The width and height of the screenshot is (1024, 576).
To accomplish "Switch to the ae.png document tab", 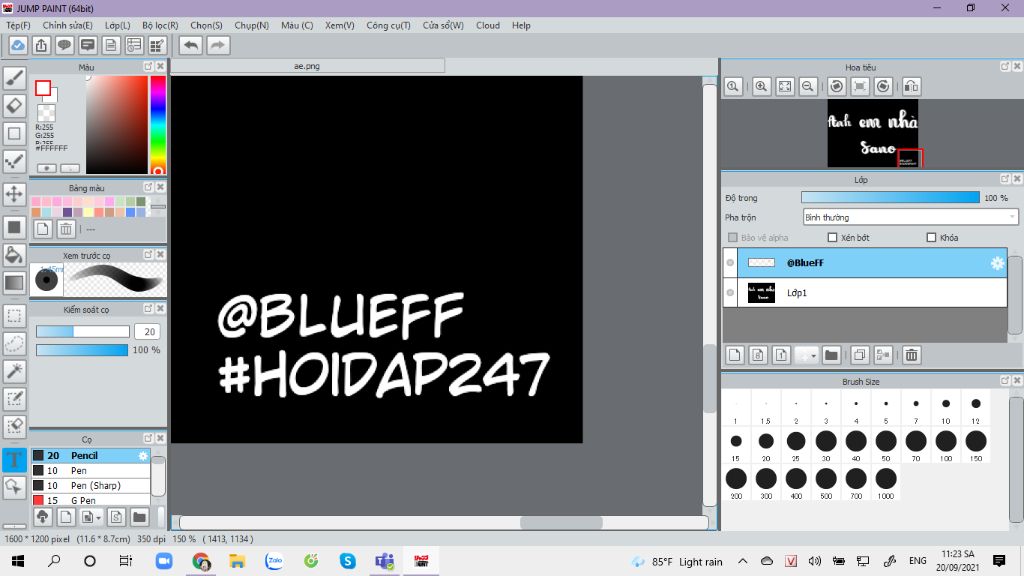I will tap(307, 66).
